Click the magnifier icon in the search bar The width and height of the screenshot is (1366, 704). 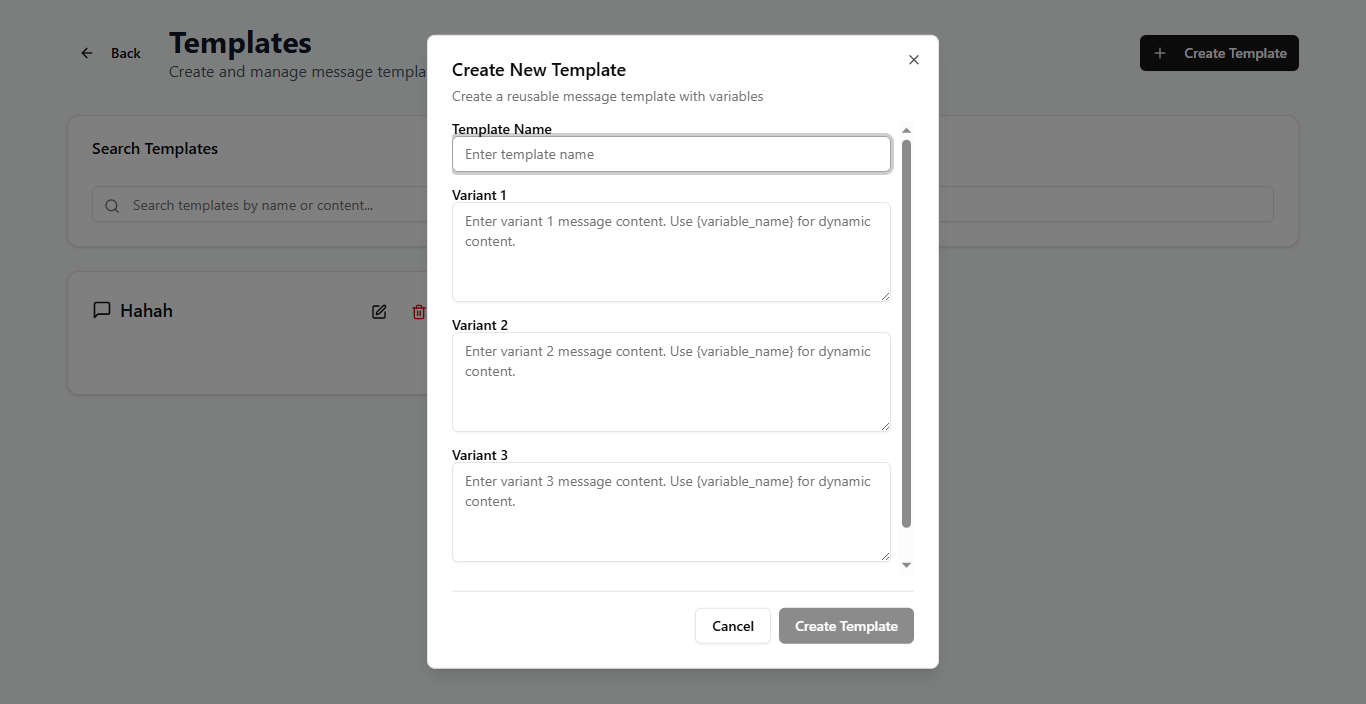112,205
